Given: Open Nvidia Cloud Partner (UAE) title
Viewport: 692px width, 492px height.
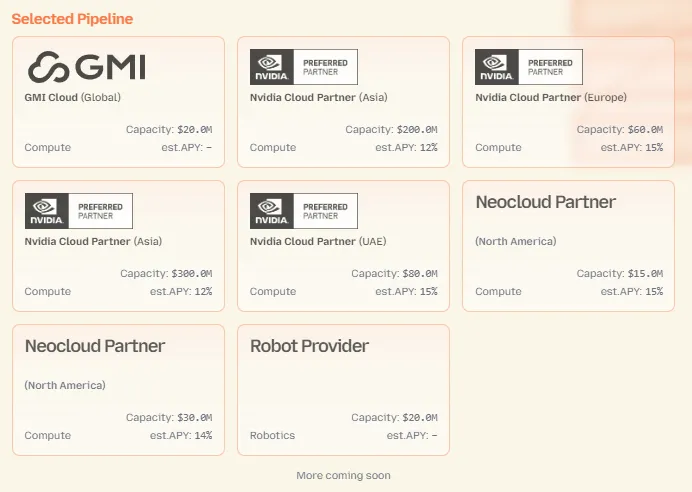Looking at the screenshot, I should (x=317, y=241).
